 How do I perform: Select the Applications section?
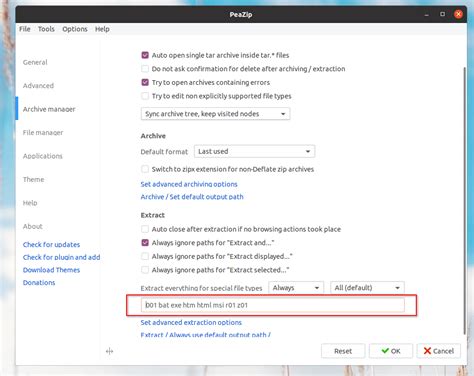[43, 156]
